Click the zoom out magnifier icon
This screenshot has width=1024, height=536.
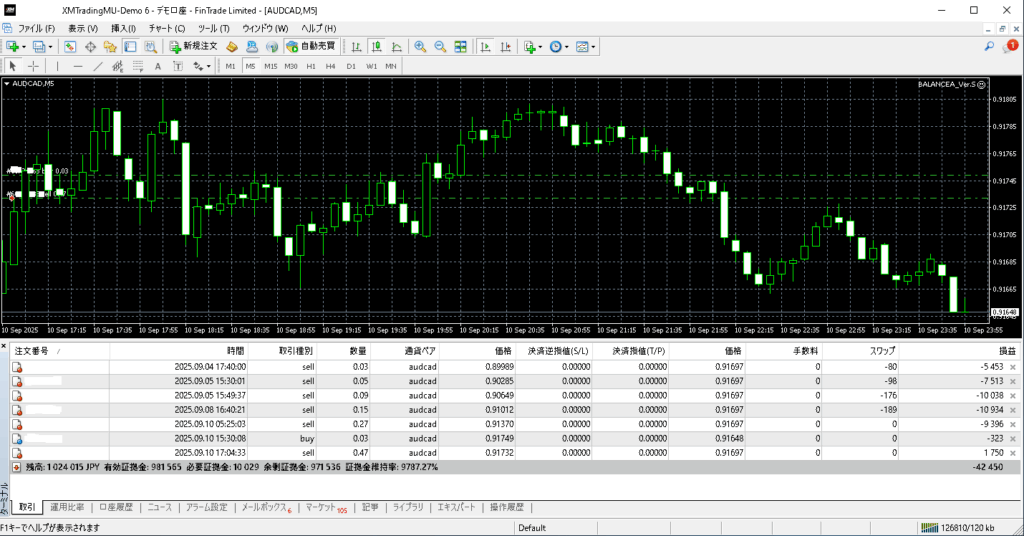pos(440,46)
